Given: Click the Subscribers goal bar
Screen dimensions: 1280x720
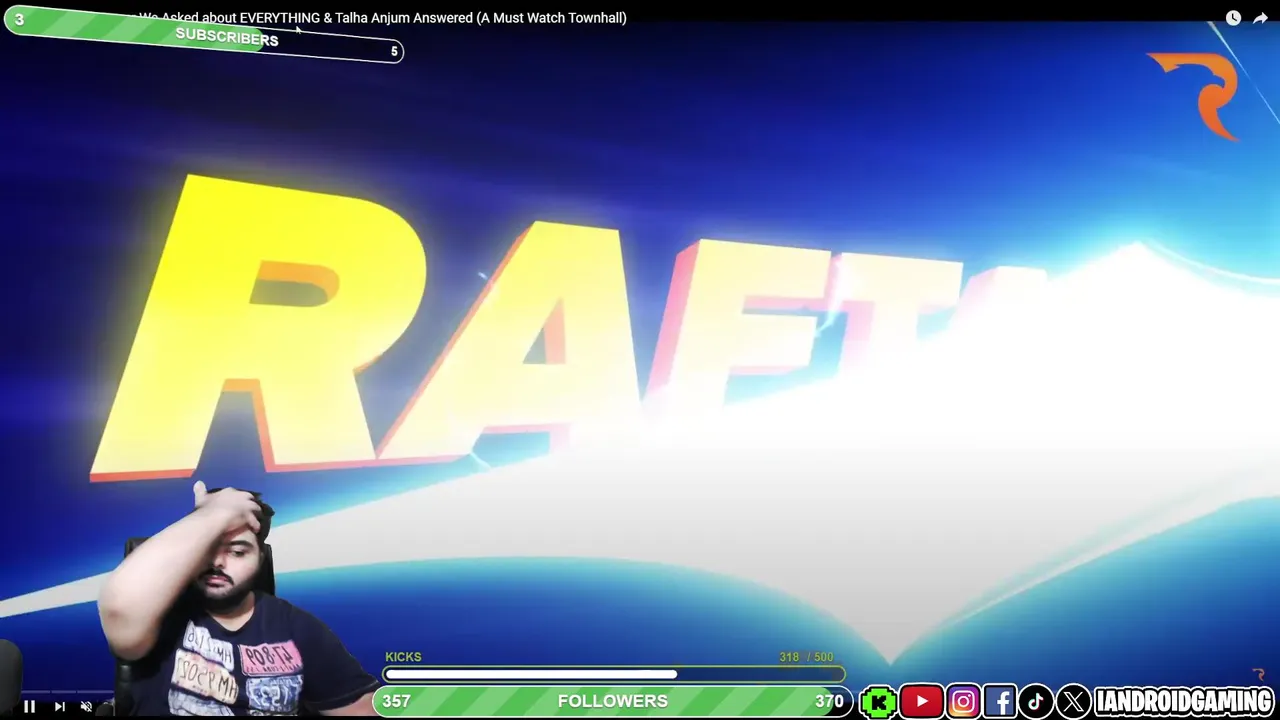Looking at the screenshot, I should click(x=204, y=35).
